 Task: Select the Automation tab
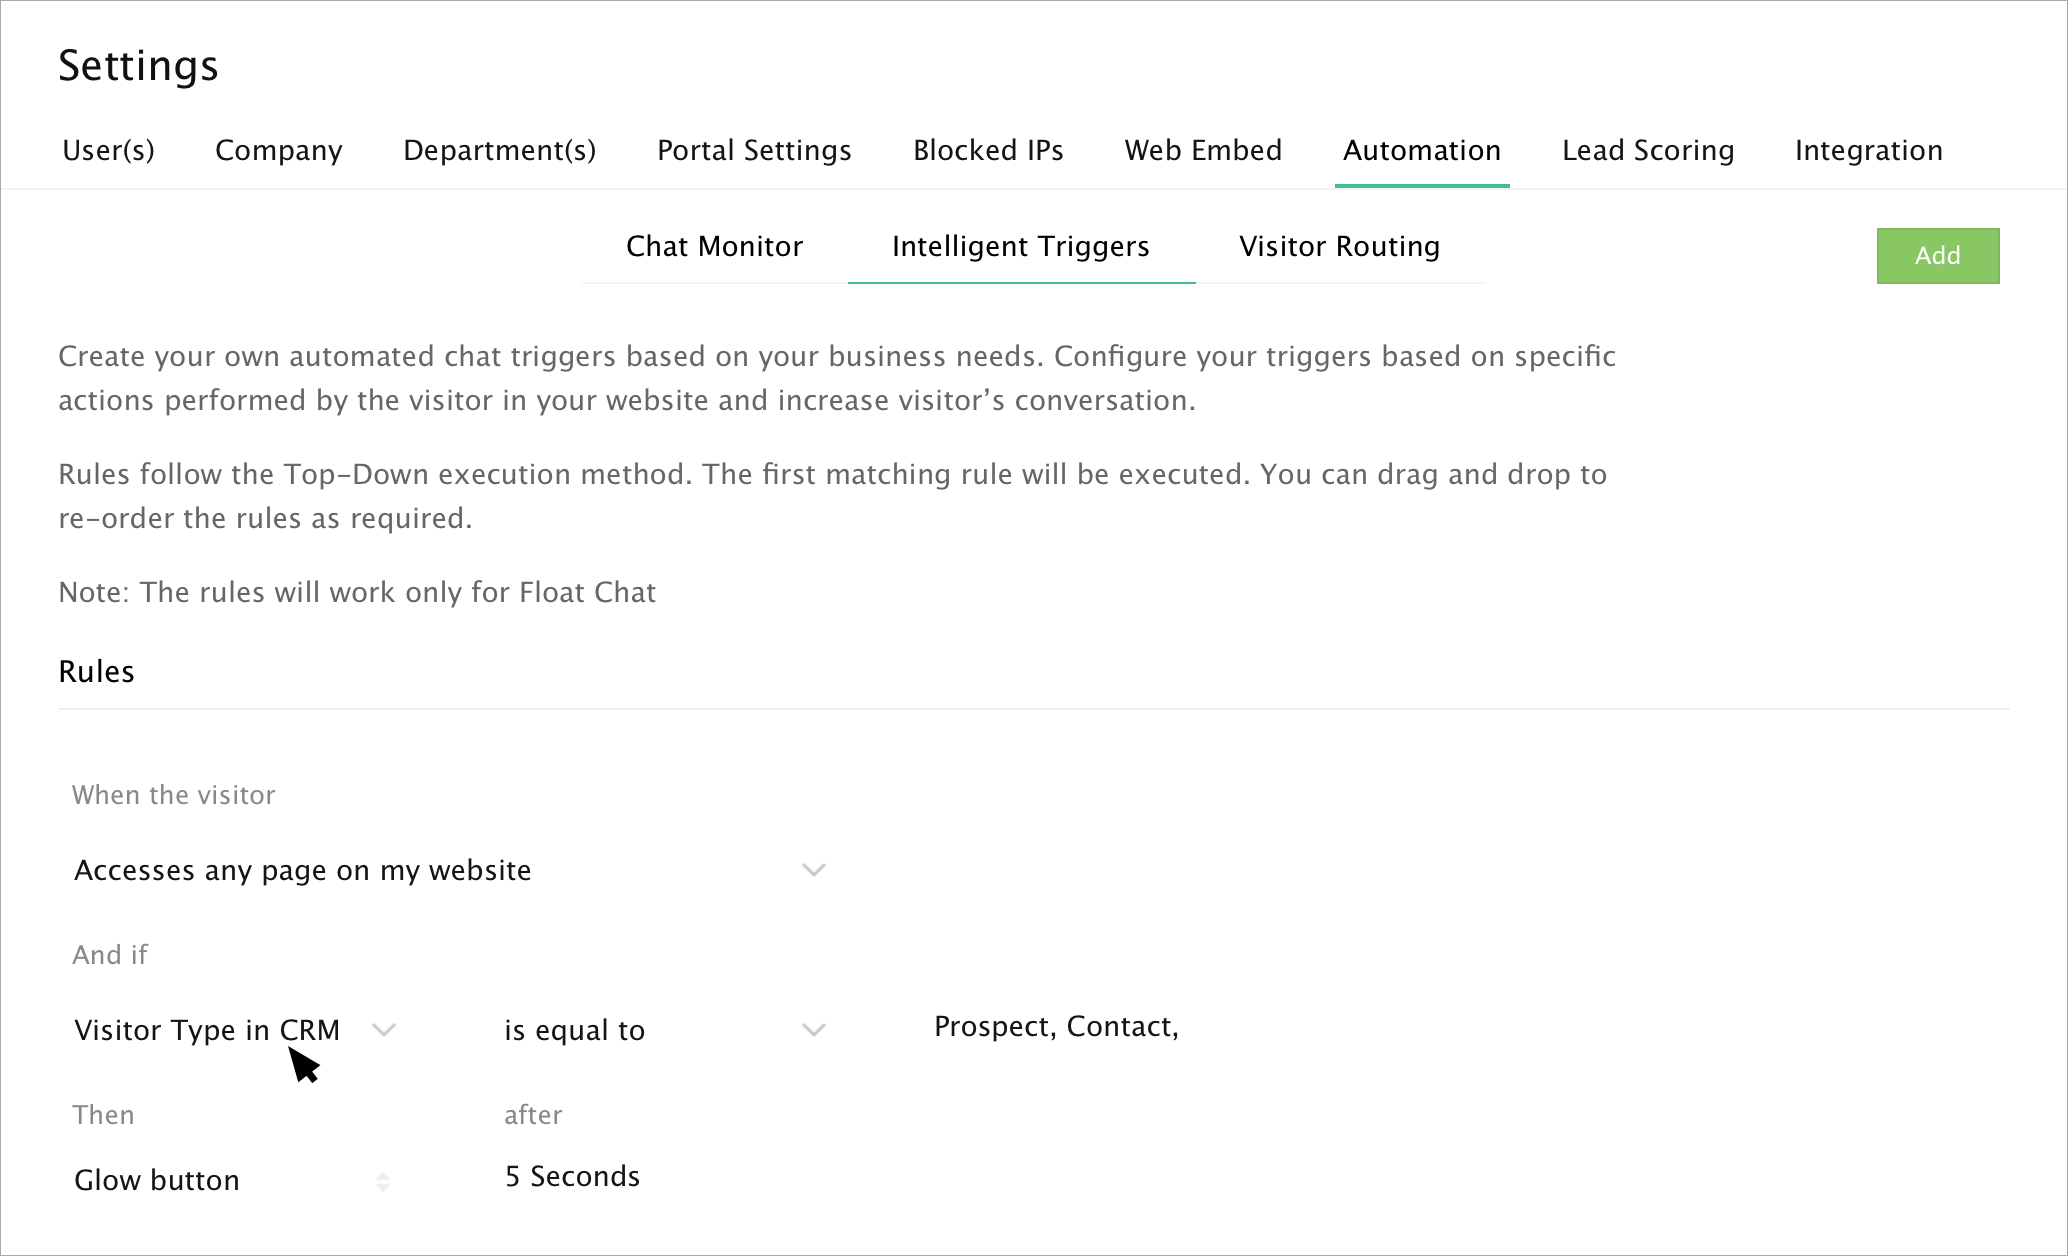tap(1421, 150)
